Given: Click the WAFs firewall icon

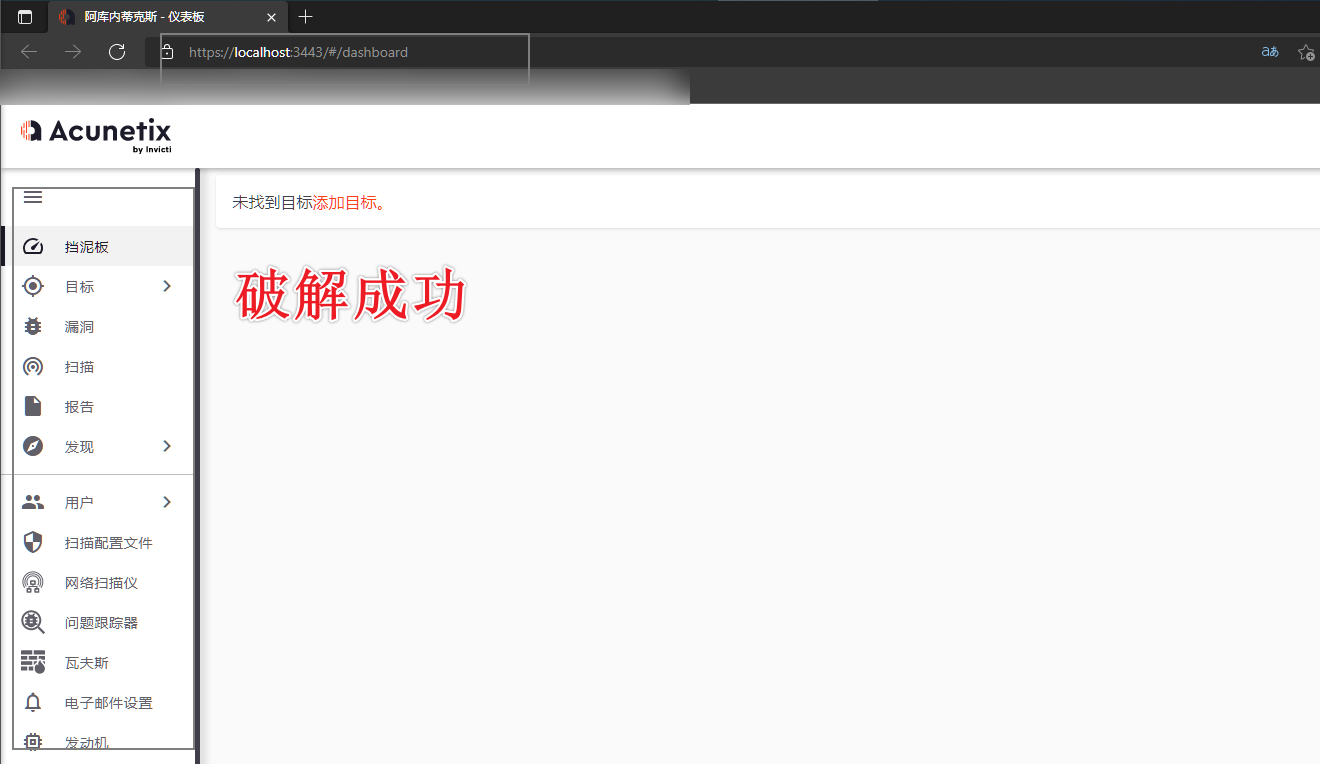Looking at the screenshot, I should pos(33,663).
